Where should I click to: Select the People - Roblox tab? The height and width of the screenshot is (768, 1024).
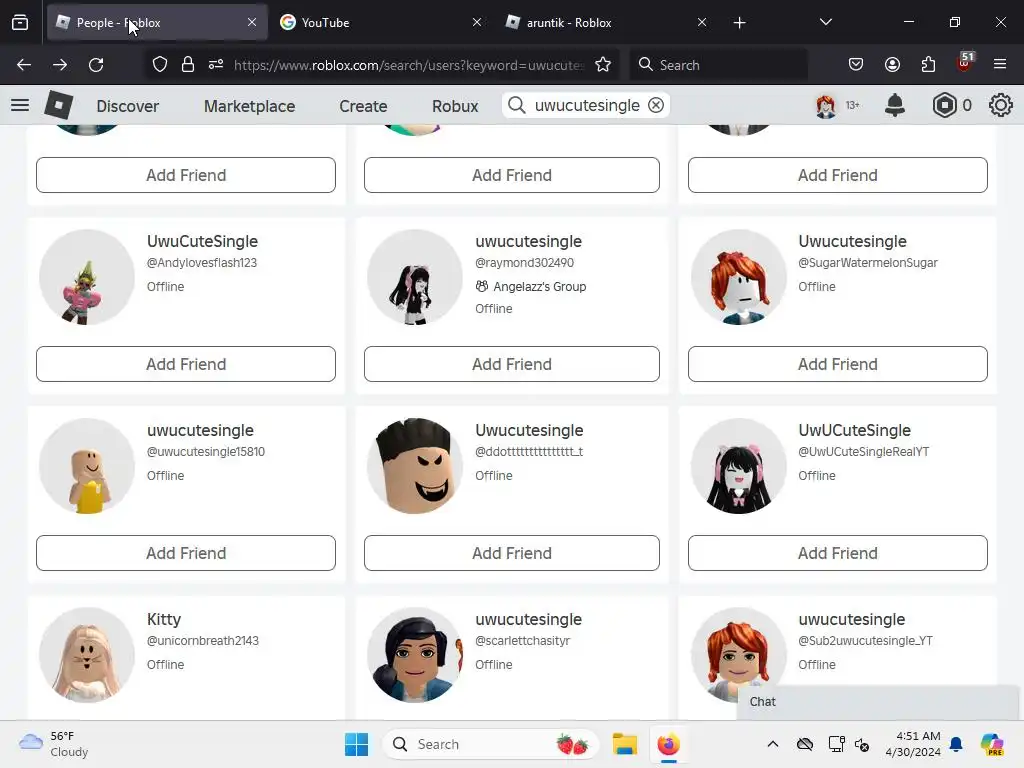157,22
